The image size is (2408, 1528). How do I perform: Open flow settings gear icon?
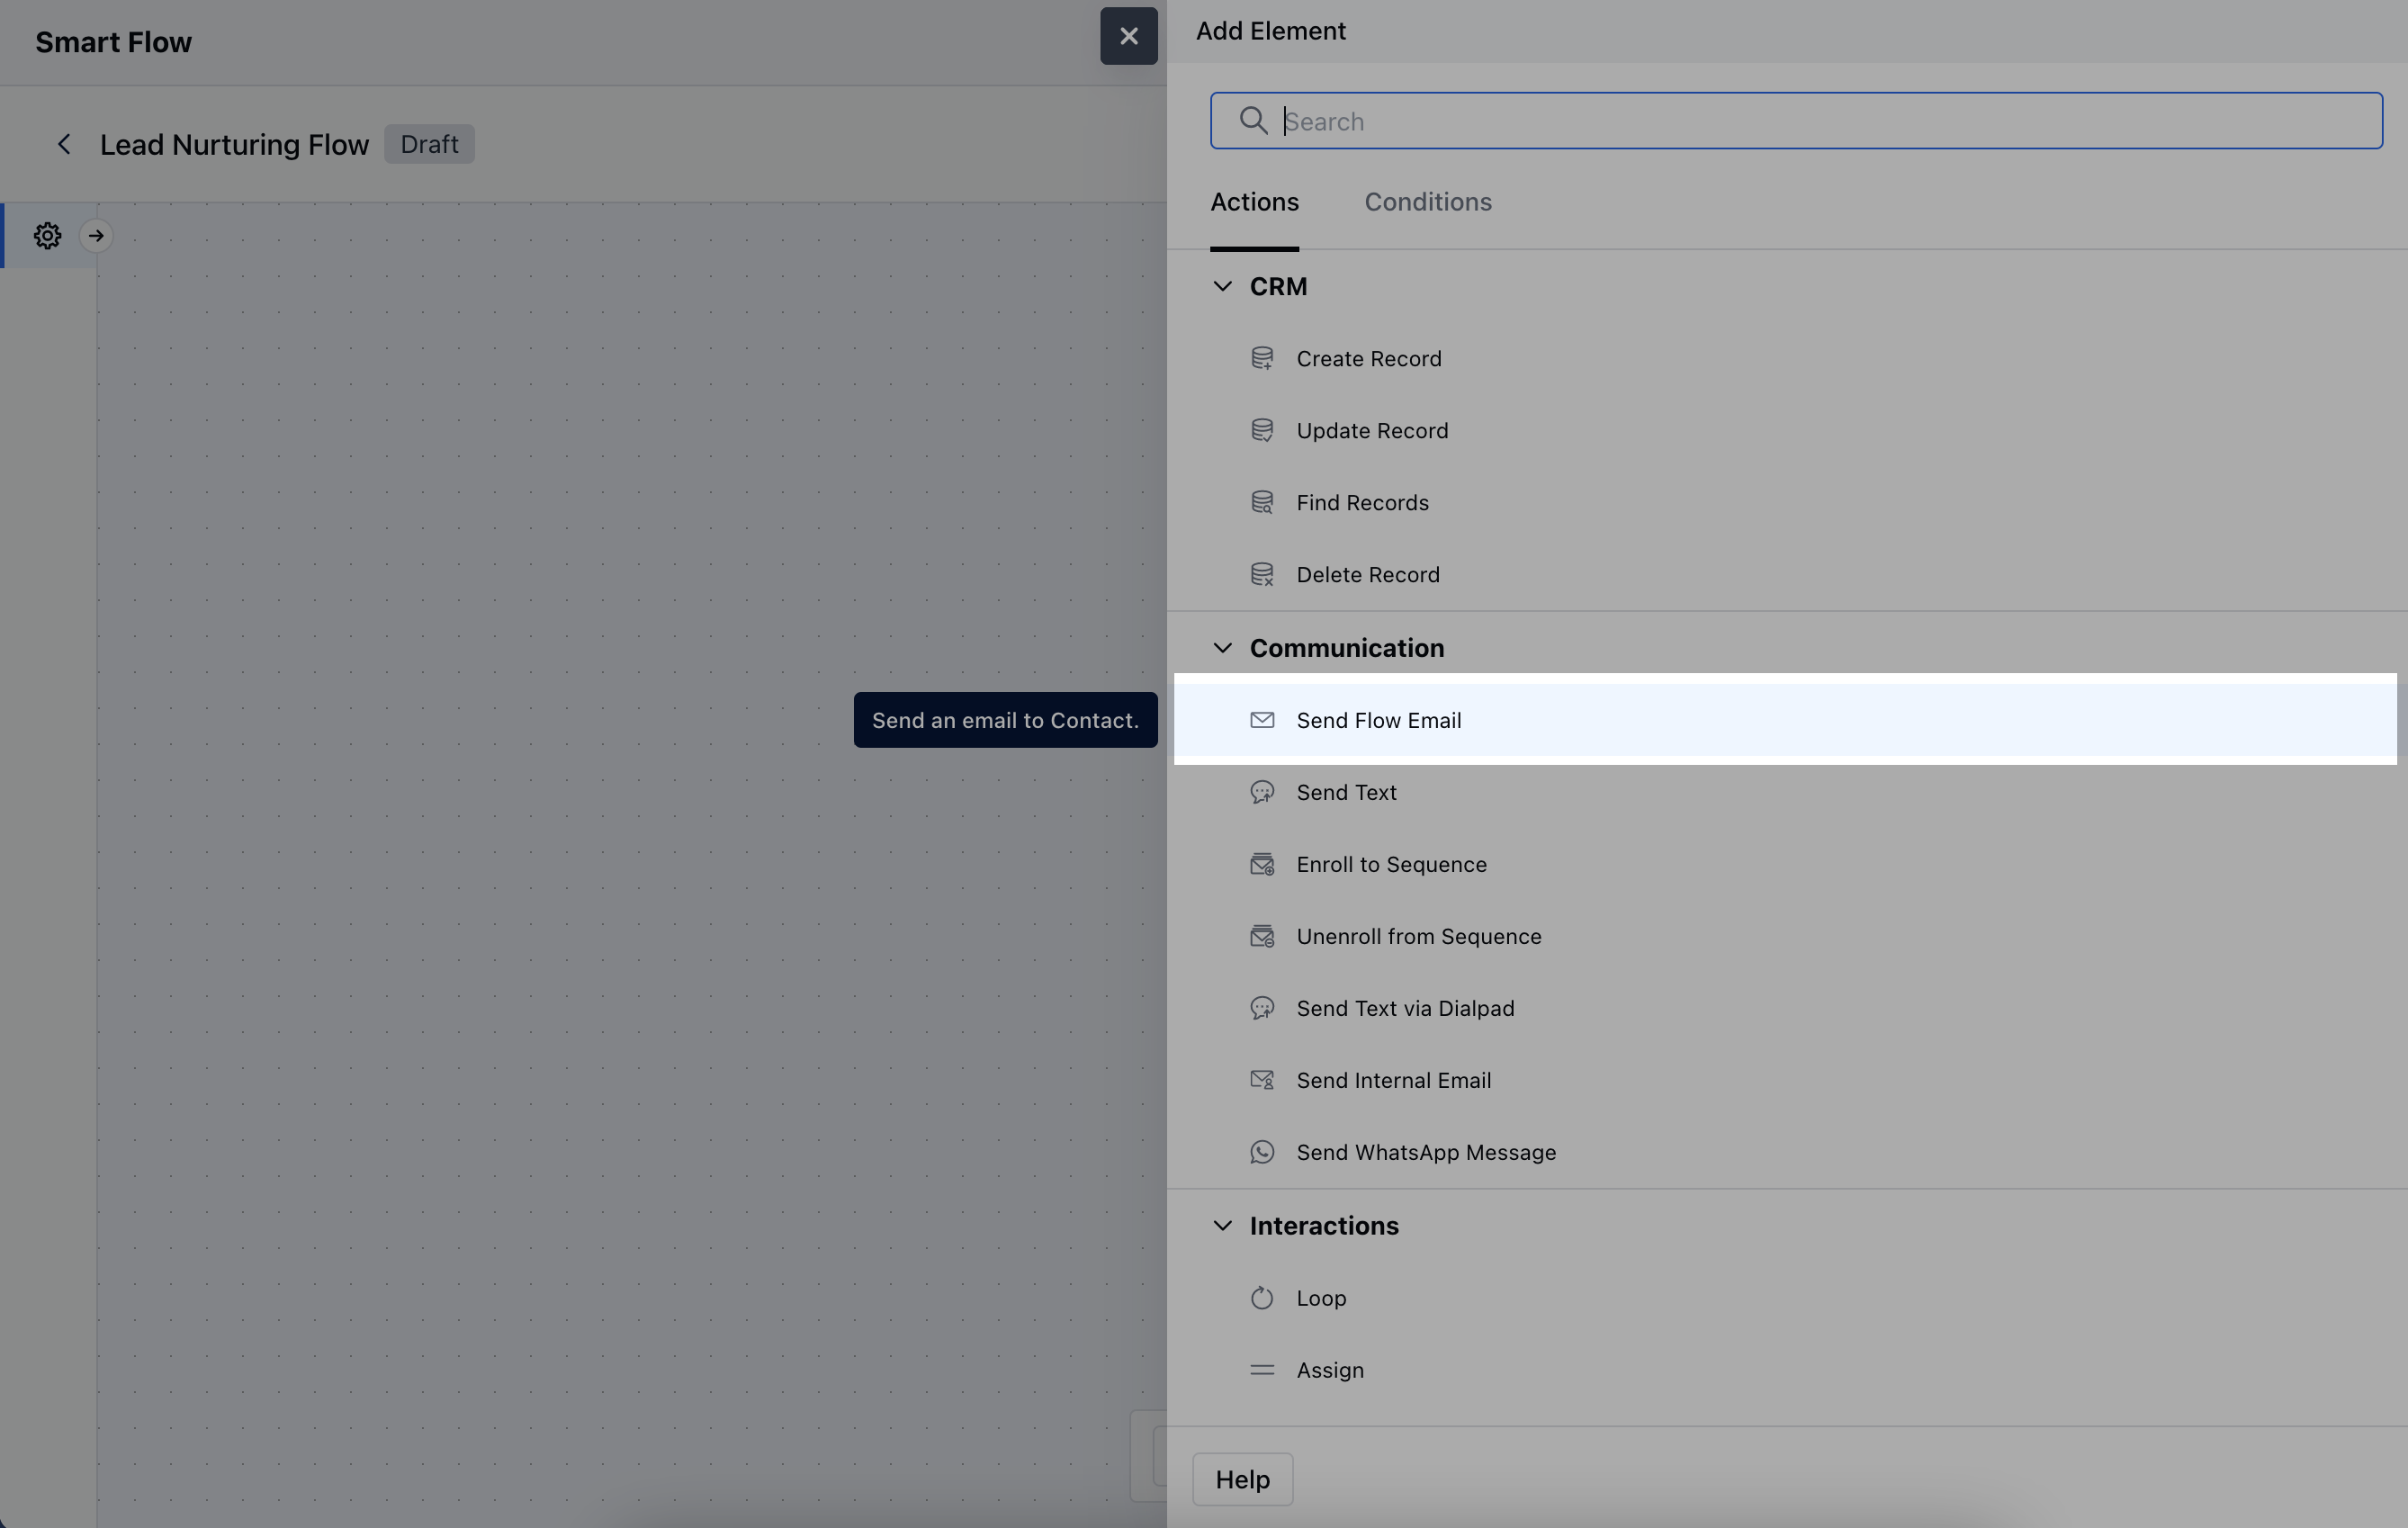pos(47,236)
